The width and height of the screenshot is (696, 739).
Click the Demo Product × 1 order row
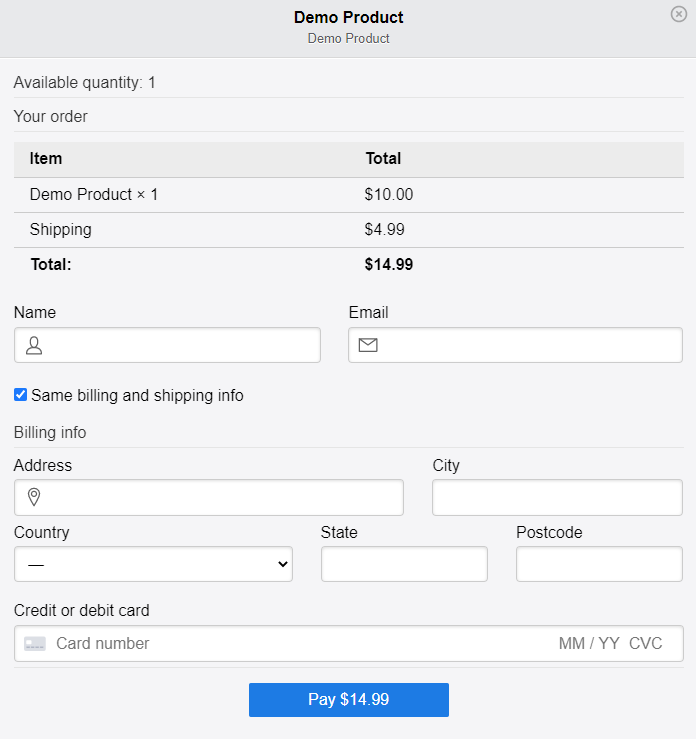[94, 195]
